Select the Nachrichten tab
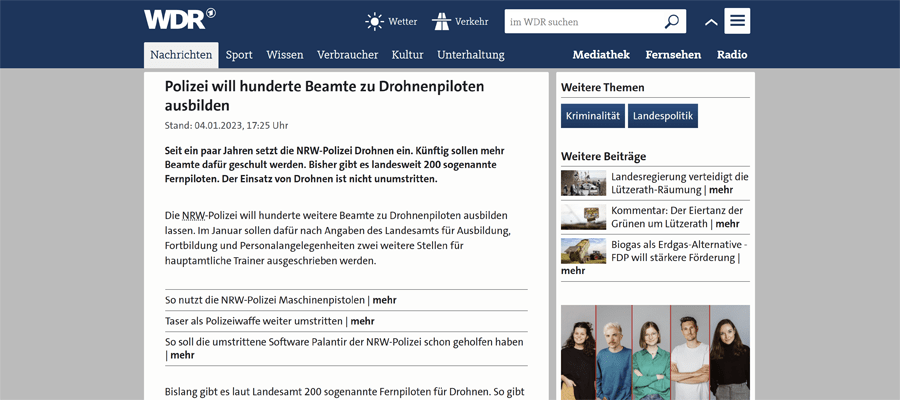 (181, 55)
